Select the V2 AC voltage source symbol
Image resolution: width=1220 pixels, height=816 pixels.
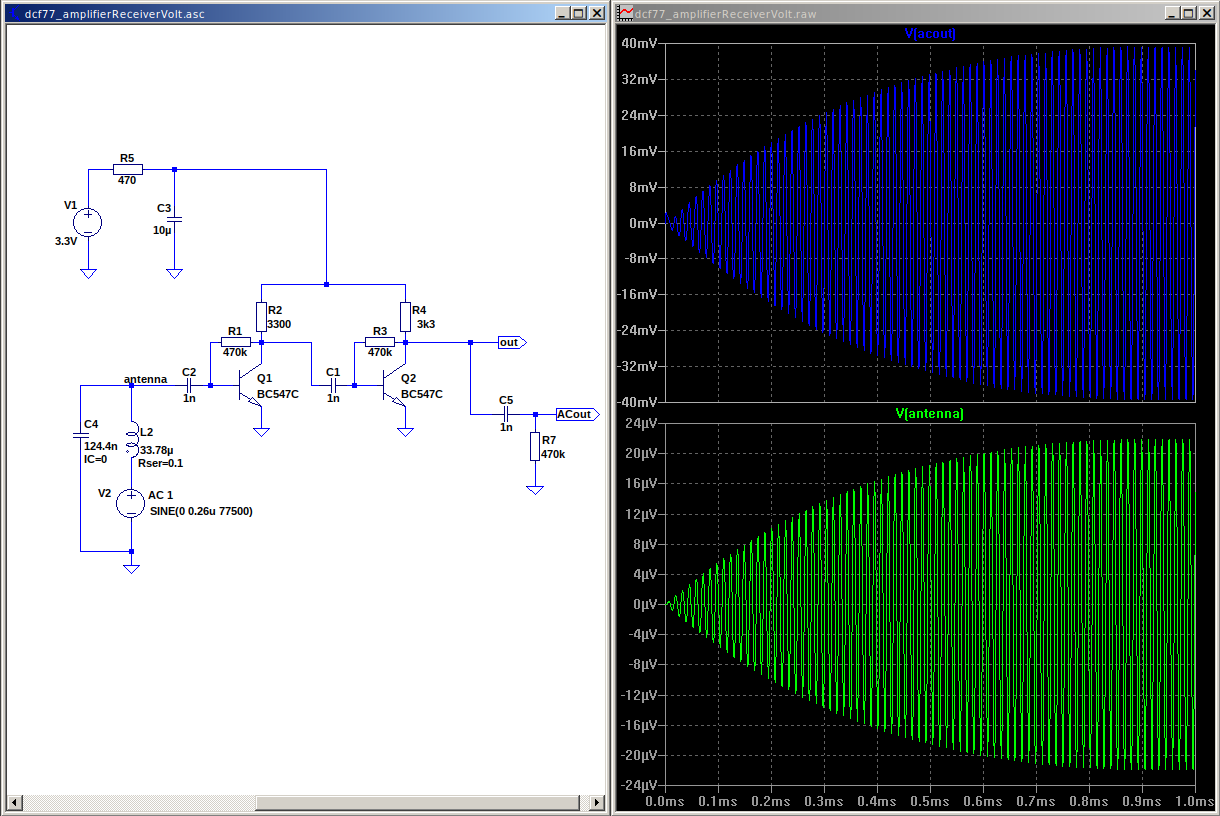[x=131, y=503]
